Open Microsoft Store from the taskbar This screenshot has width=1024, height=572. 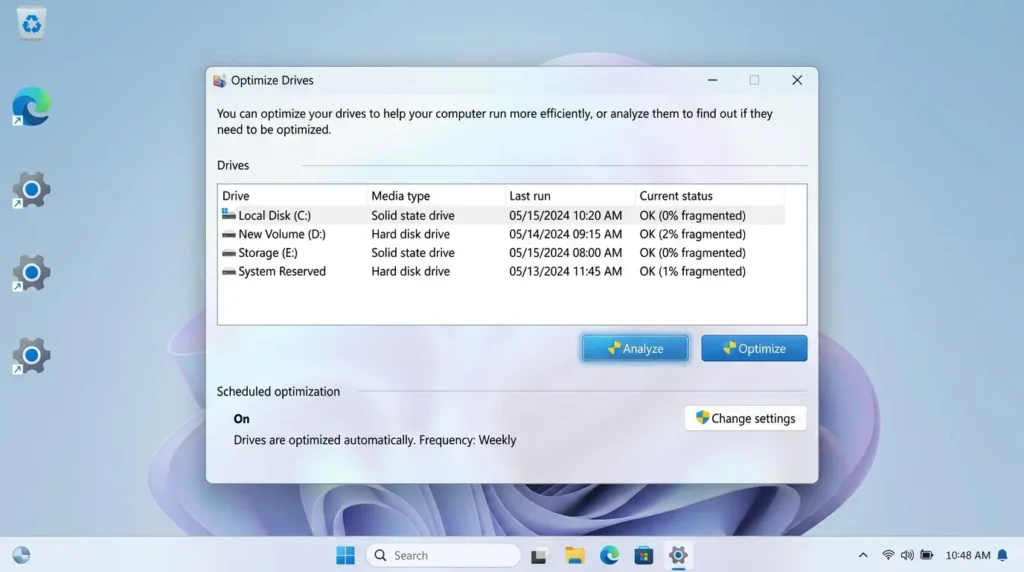643,555
